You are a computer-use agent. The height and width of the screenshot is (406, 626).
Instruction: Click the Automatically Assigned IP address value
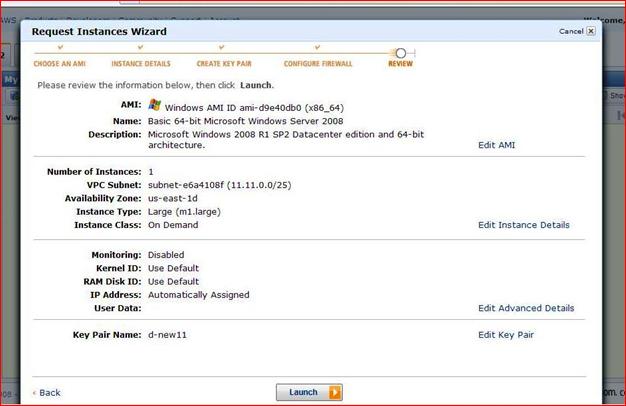(x=198, y=295)
